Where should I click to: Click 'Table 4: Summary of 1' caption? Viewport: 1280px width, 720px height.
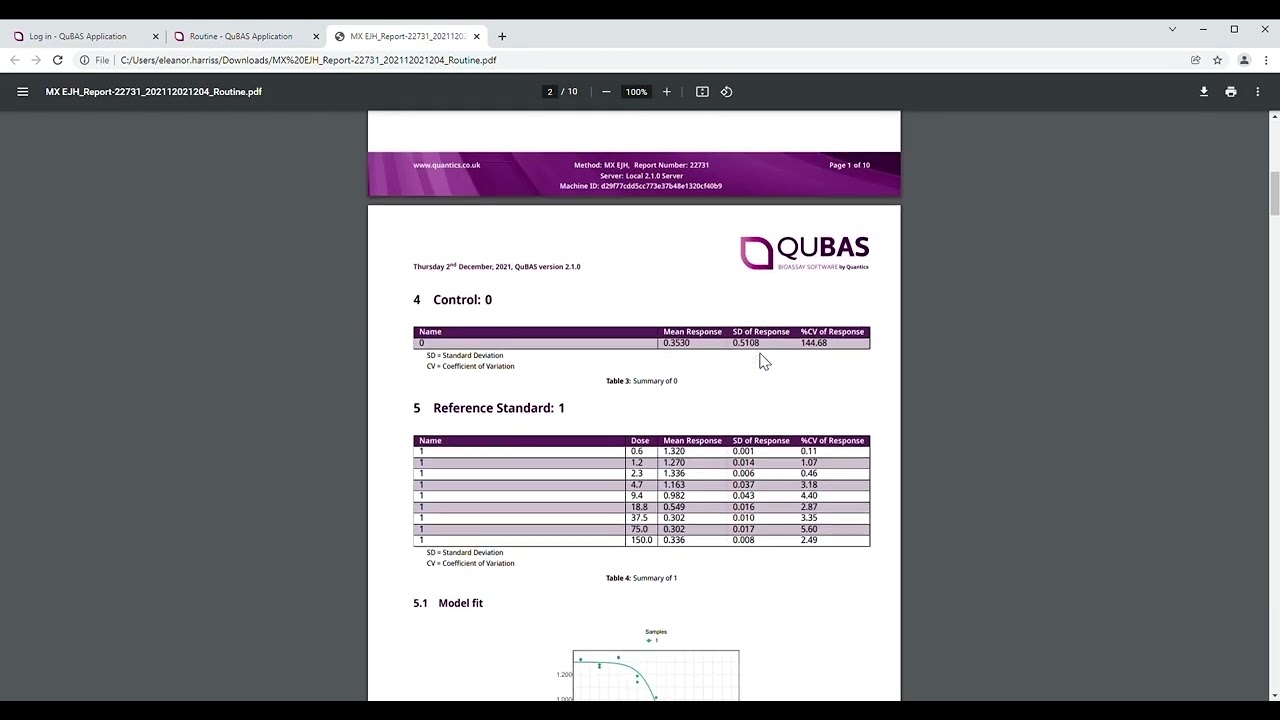tap(641, 578)
